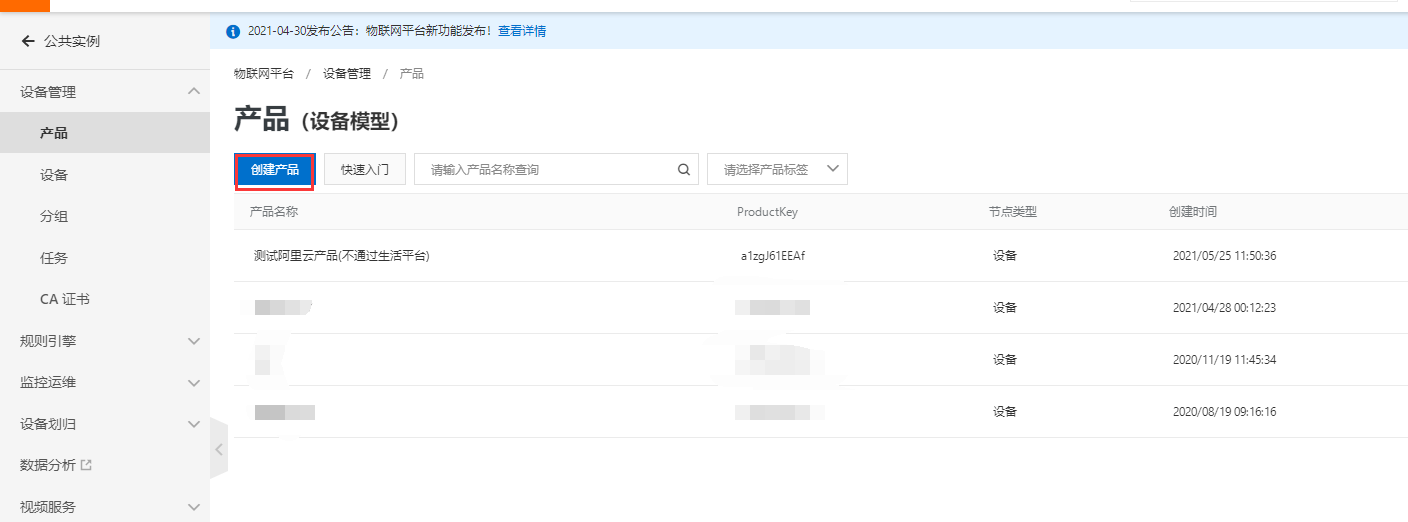The width and height of the screenshot is (1408, 522).
Task: Open external link icon beside 数据分析
Action: tap(86, 465)
